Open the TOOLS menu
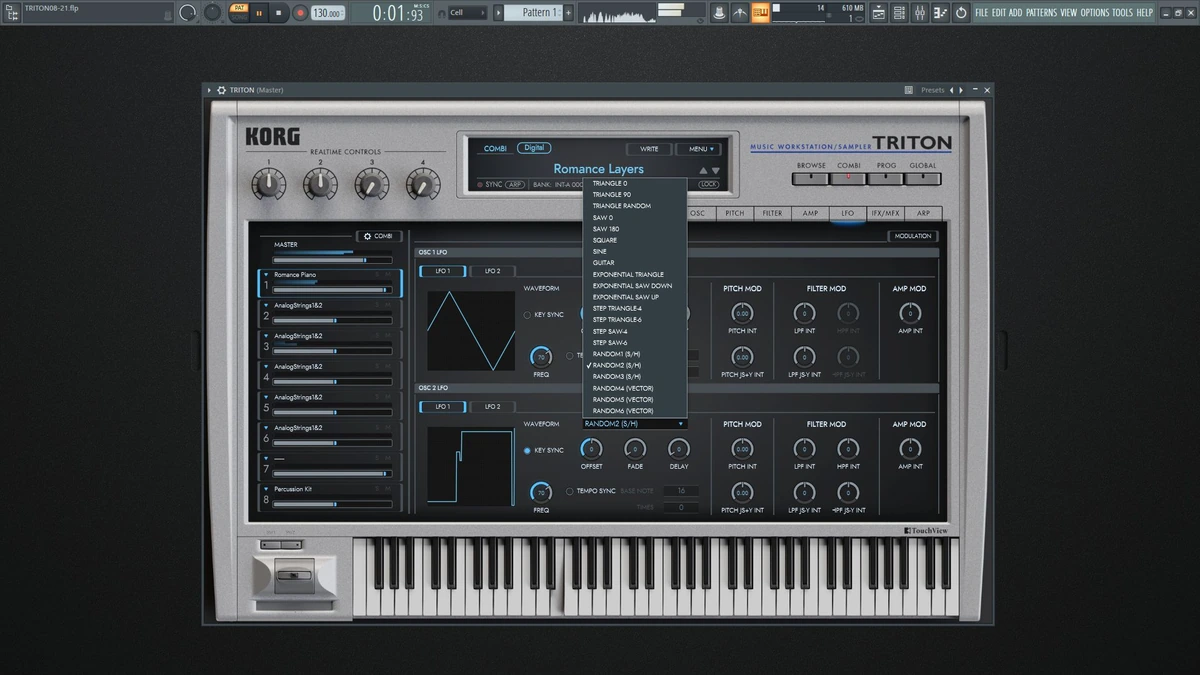Screen dimensions: 1200x675 point(1123,13)
